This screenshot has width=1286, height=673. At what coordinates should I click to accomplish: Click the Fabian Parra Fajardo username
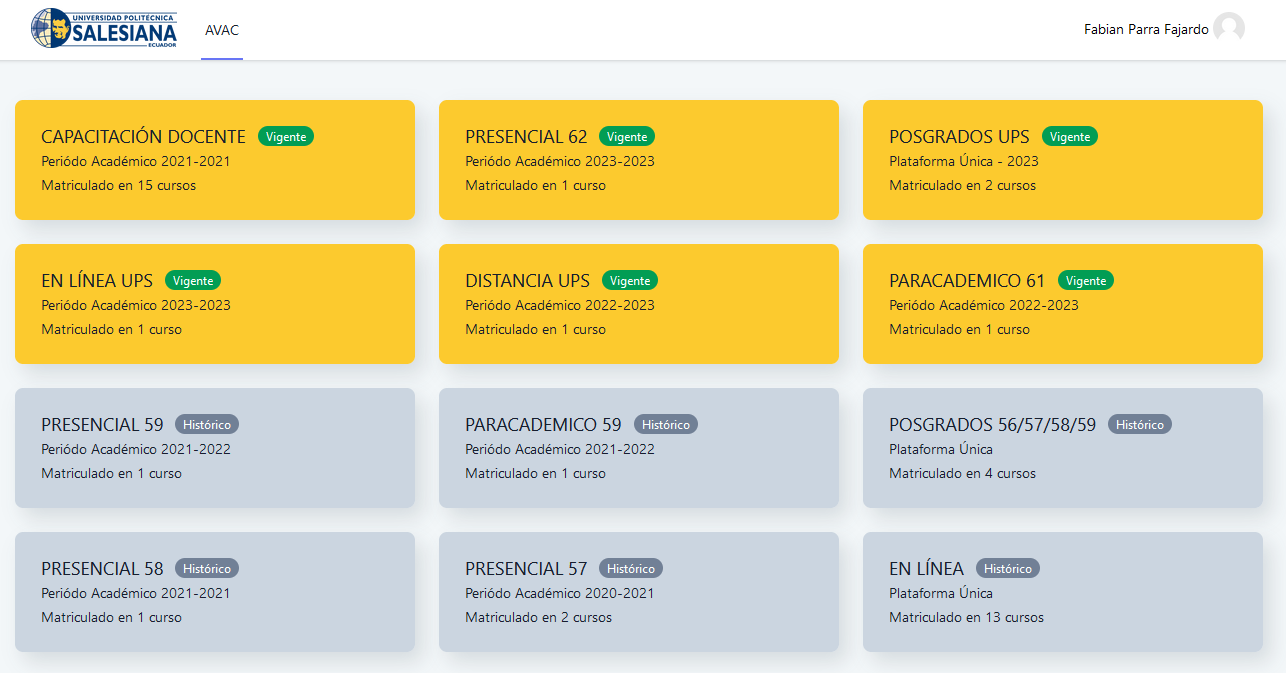point(1146,30)
